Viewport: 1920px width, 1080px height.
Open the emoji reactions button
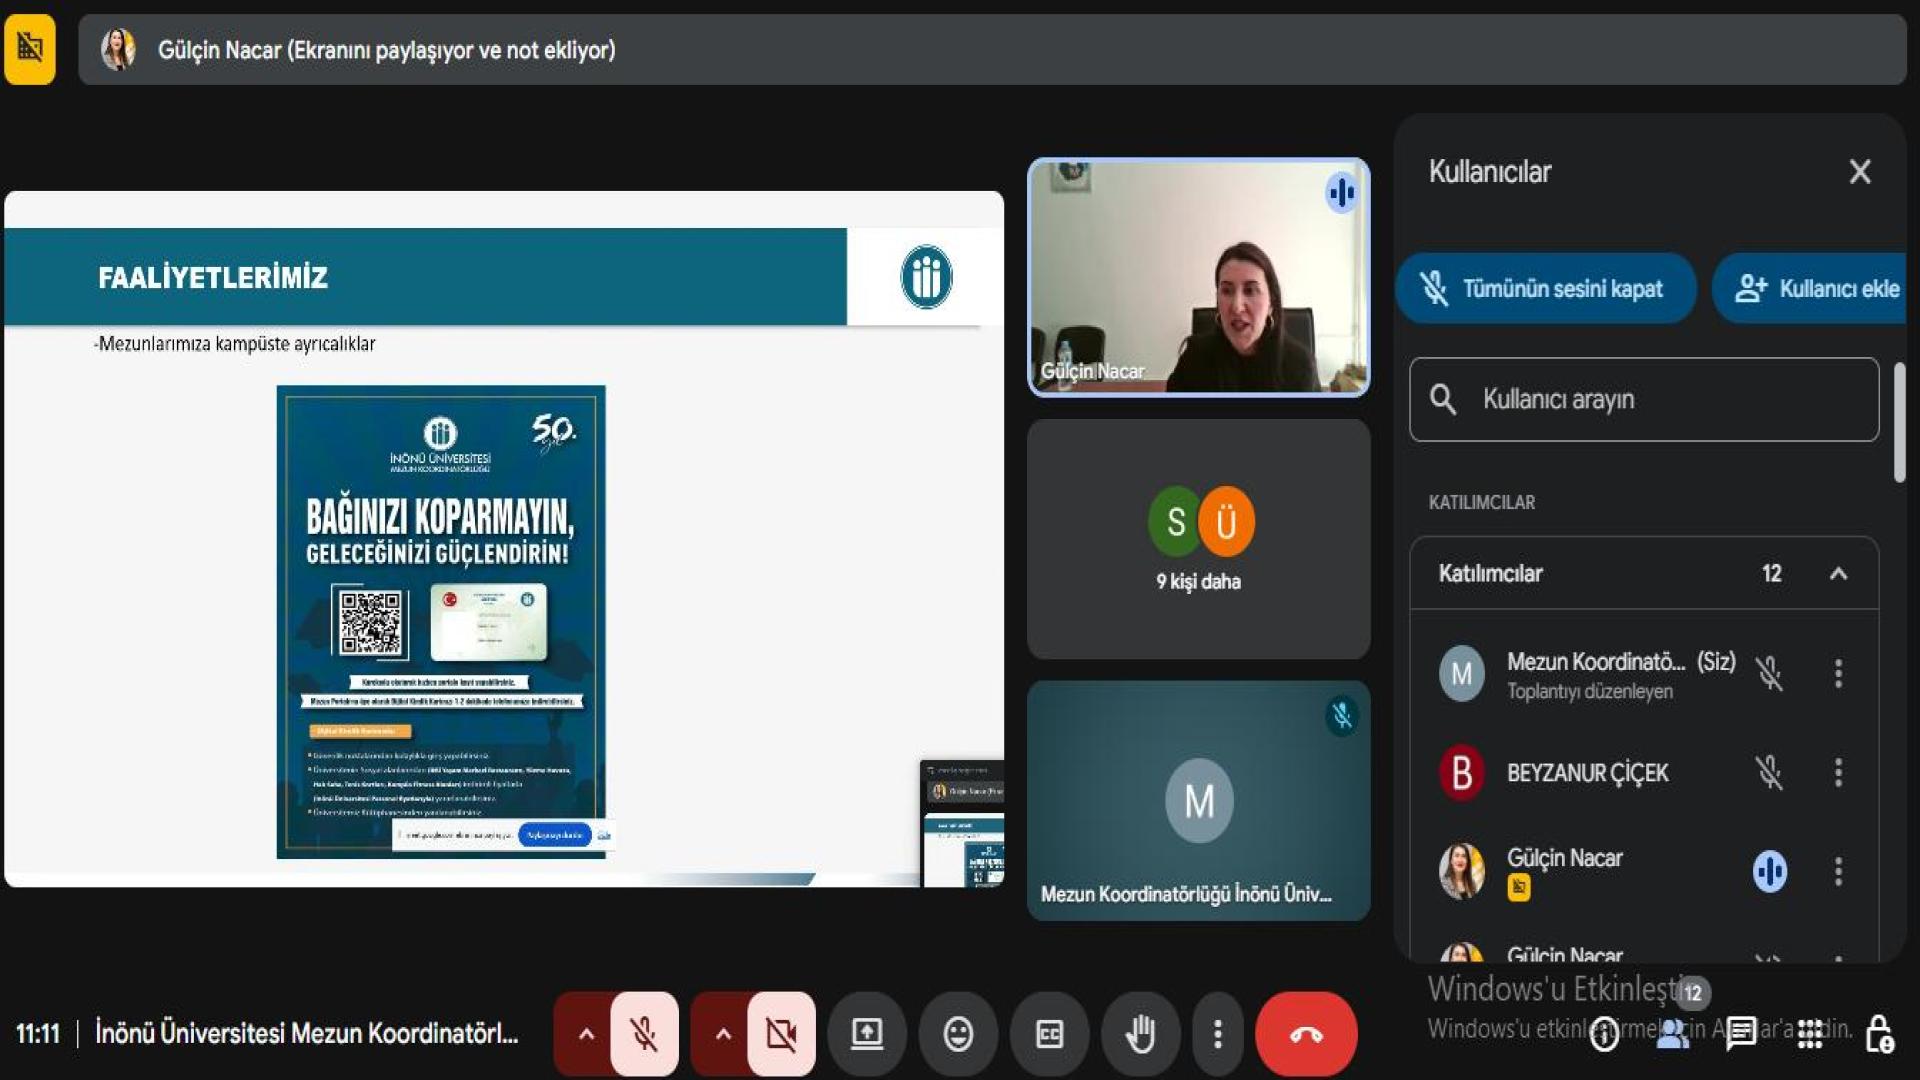(958, 1034)
